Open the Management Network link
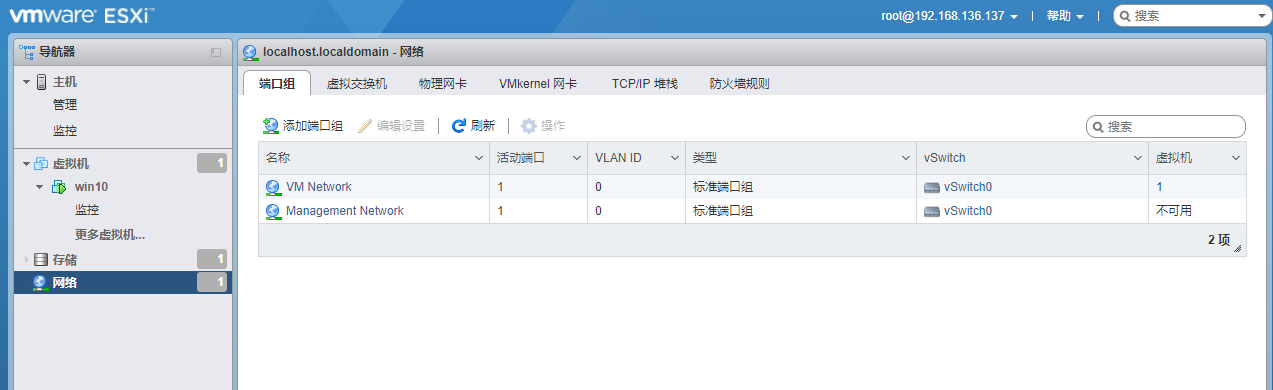Image resolution: width=1273 pixels, height=390 pixels. point(345,211)
